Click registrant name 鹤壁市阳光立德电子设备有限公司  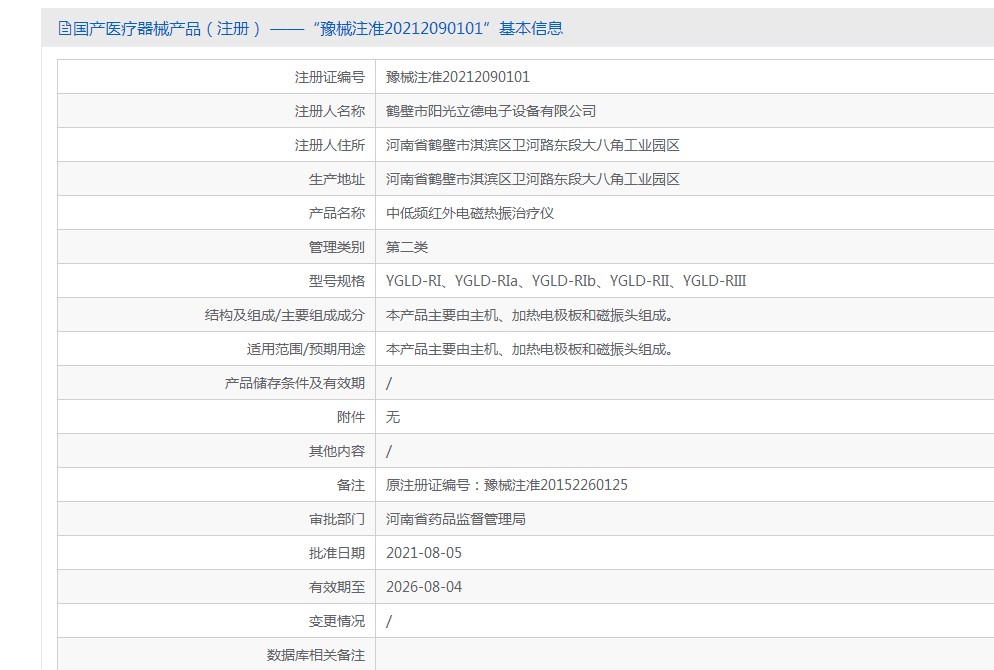click(x=491, y=112)
